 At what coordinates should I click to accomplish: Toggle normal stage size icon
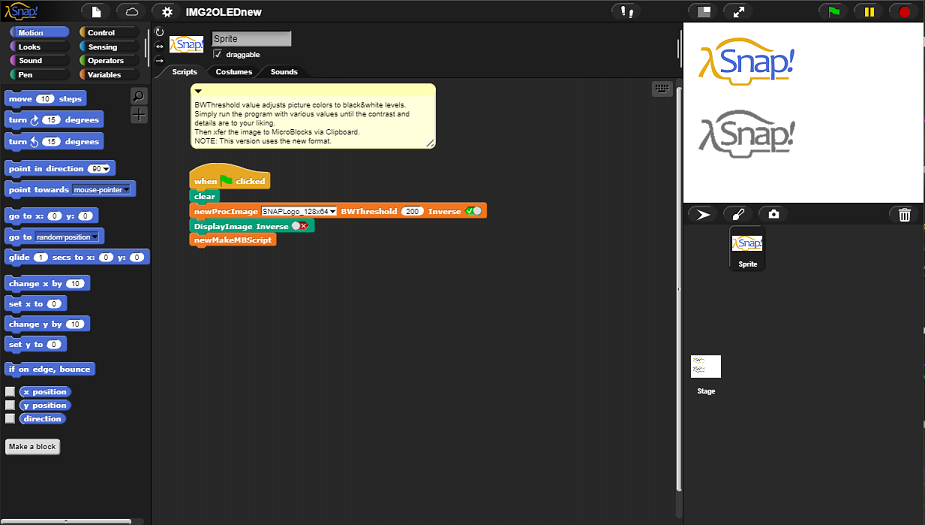point(704,12)
